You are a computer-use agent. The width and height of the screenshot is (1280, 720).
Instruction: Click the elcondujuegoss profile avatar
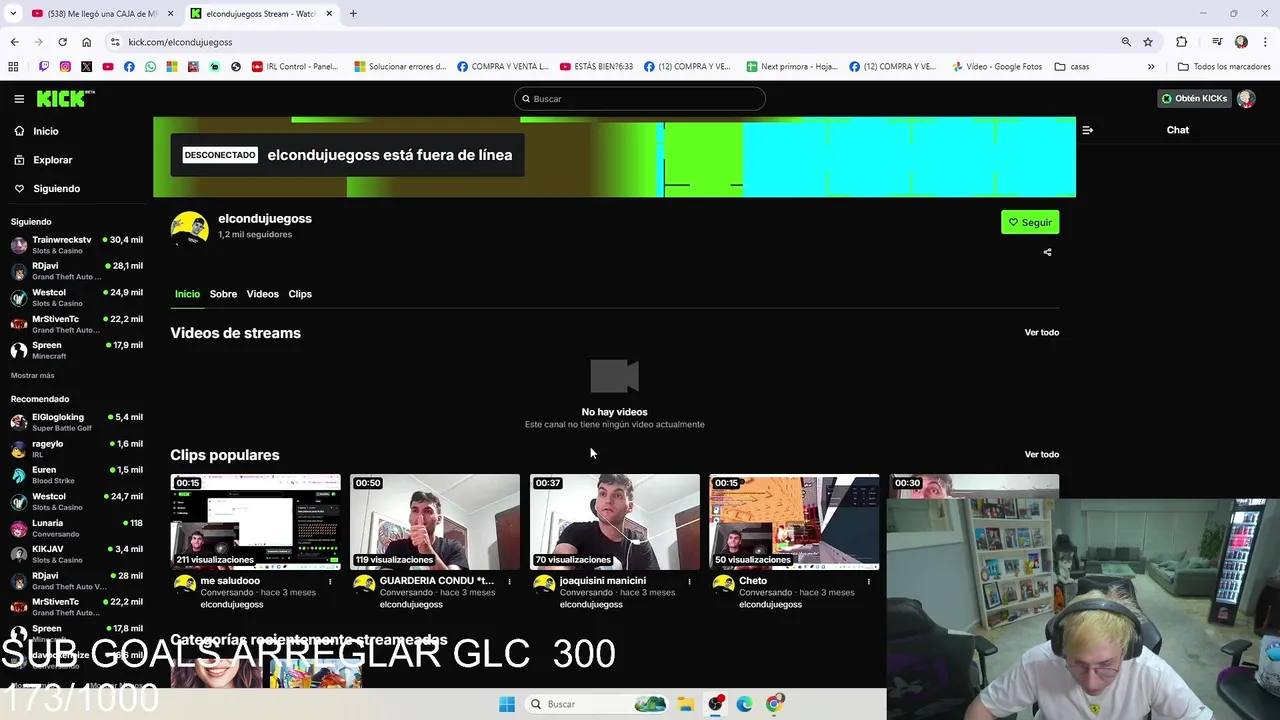[189, 228]
